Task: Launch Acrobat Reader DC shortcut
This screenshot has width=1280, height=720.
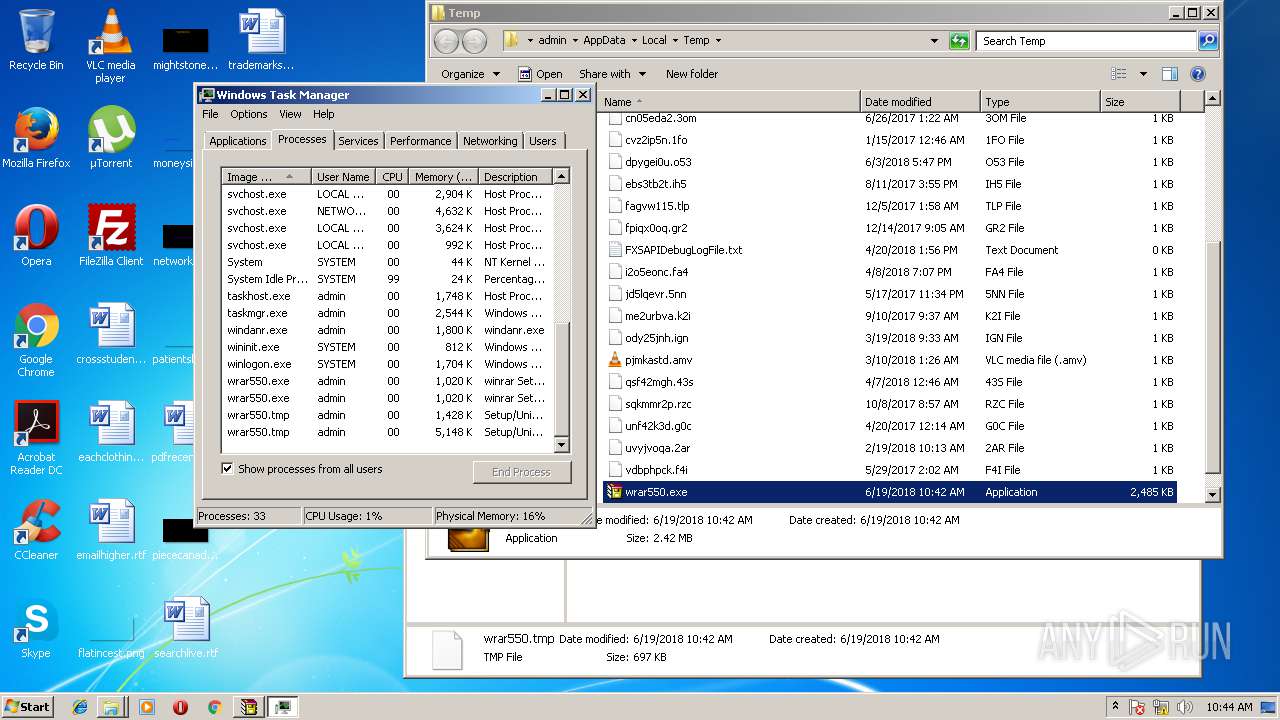Action: (x=36, y=438)
